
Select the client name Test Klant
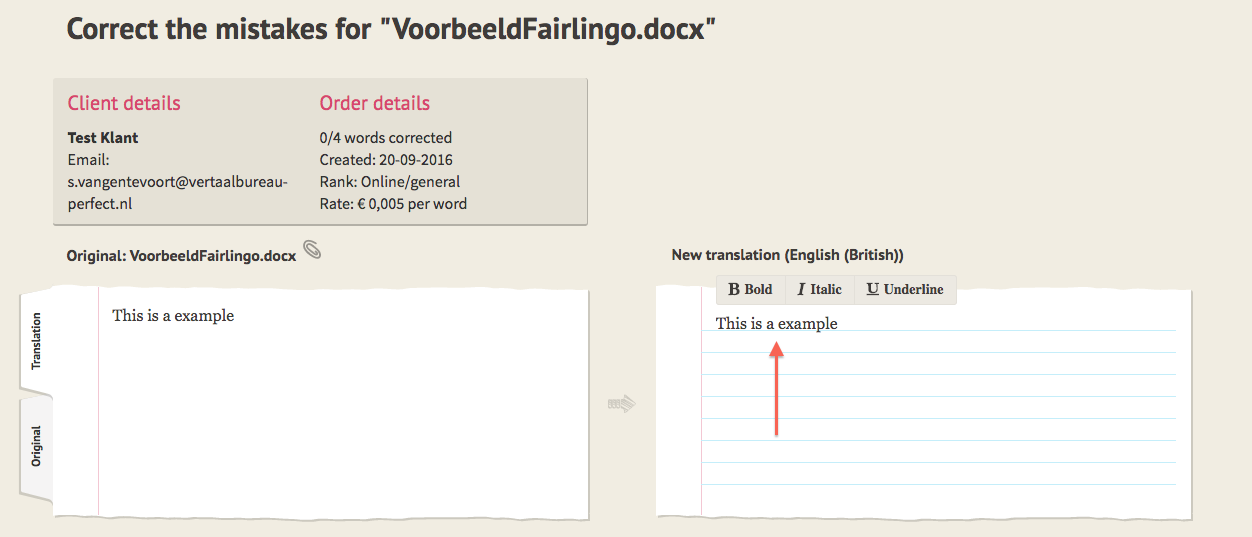click(103, 138)
